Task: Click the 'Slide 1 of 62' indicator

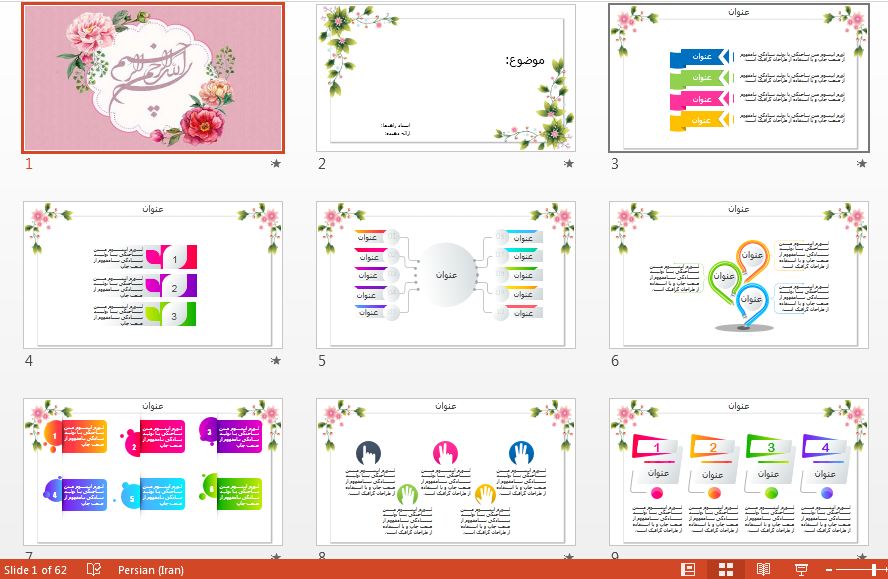Action: 36,569
